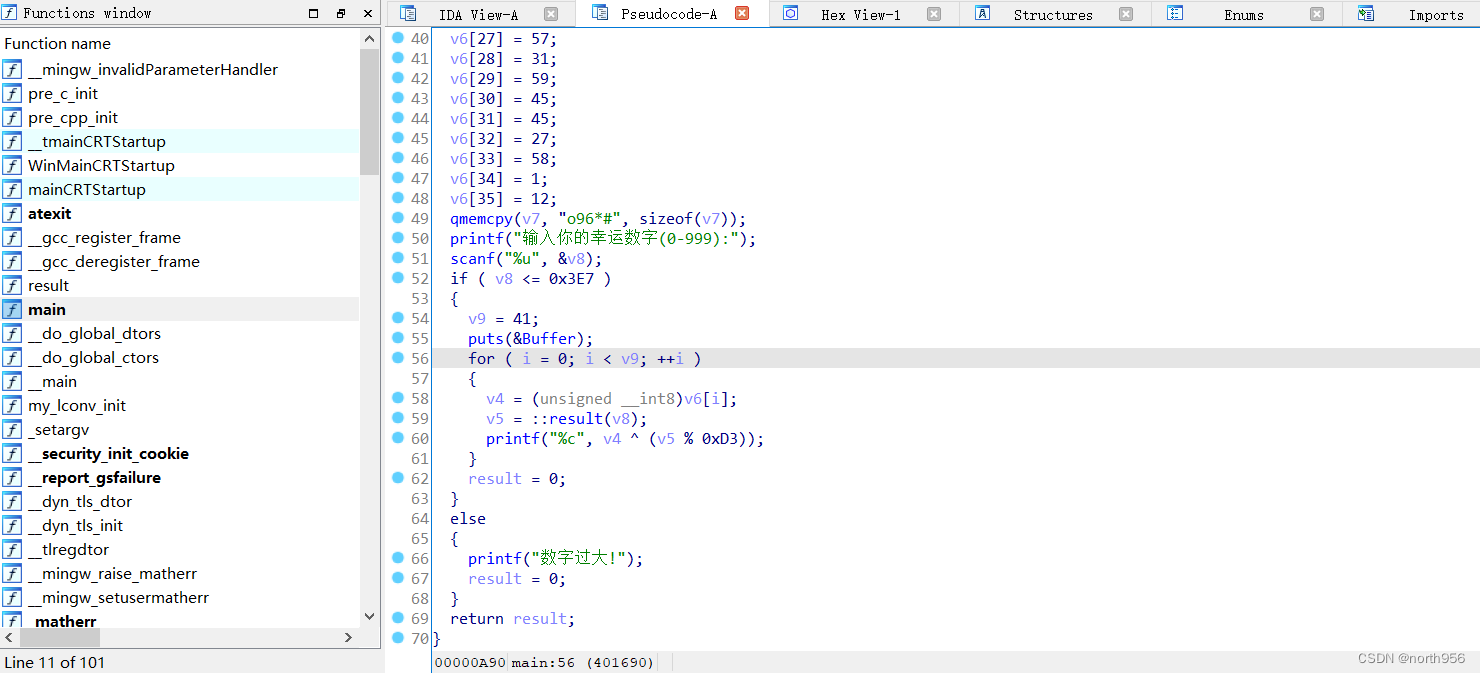Click the Hex View-1 tab icon

[x=790, y=13]
